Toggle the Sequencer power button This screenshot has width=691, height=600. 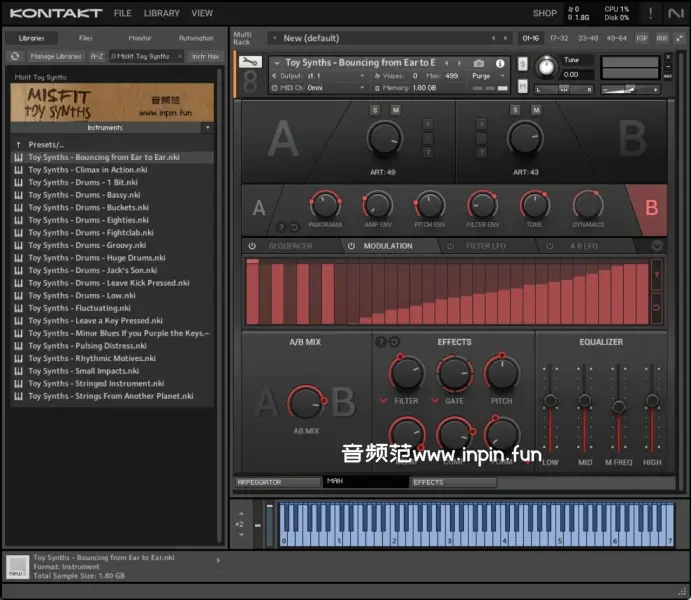(252, 246)
